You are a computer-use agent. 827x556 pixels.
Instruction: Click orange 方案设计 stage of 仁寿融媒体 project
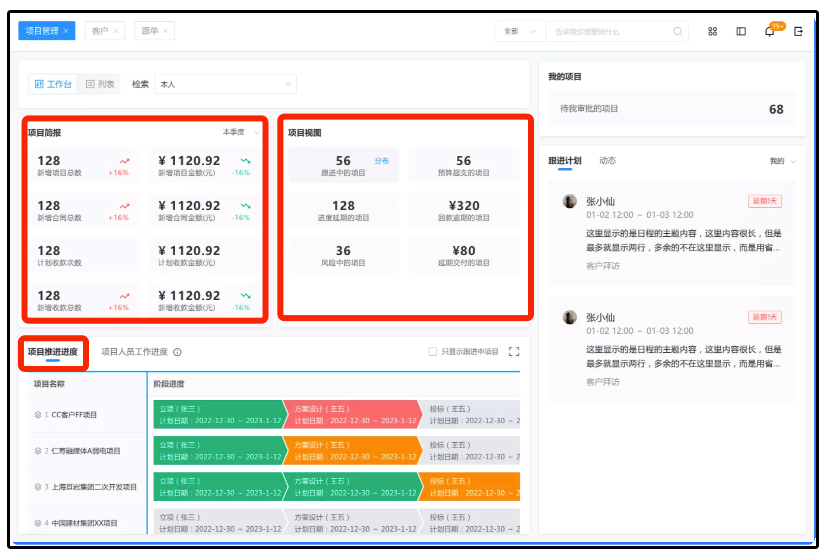(x=352, y=450)
